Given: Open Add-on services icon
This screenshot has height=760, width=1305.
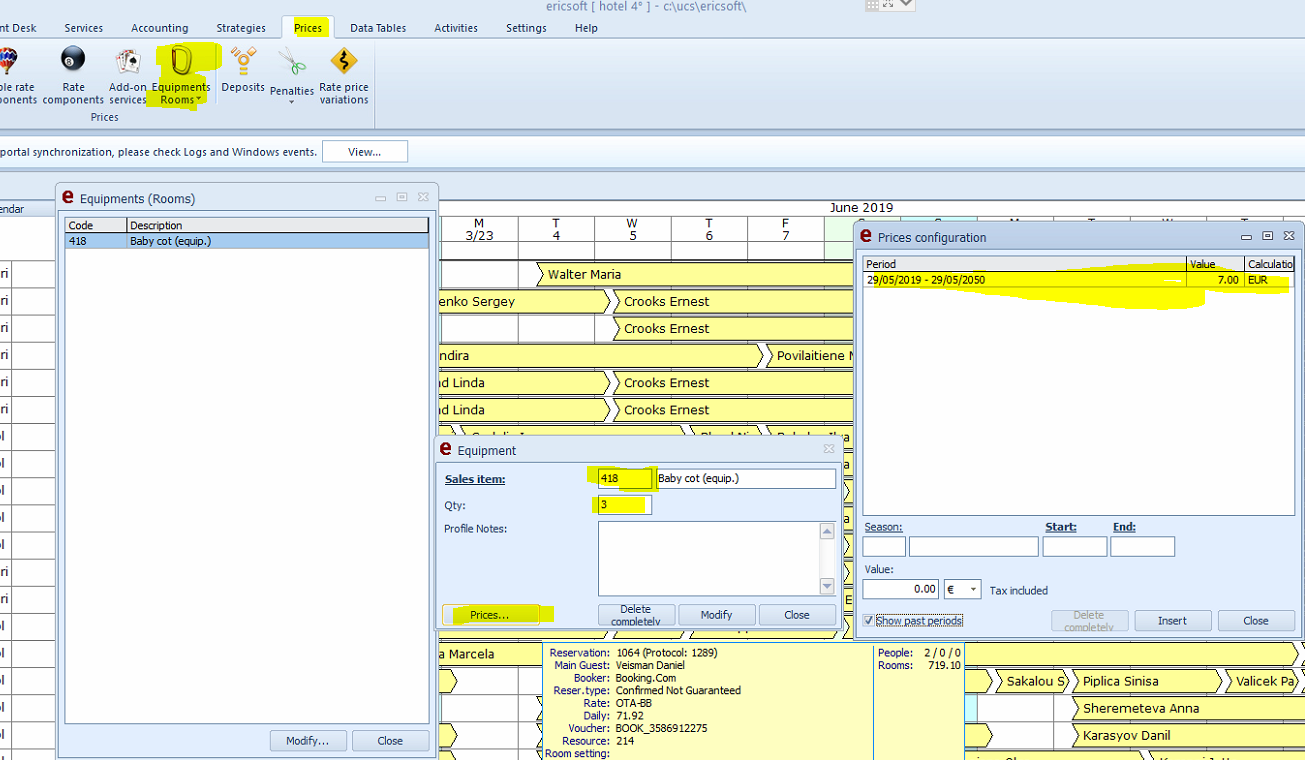Looking at the screenshot, I should point(128,75).
